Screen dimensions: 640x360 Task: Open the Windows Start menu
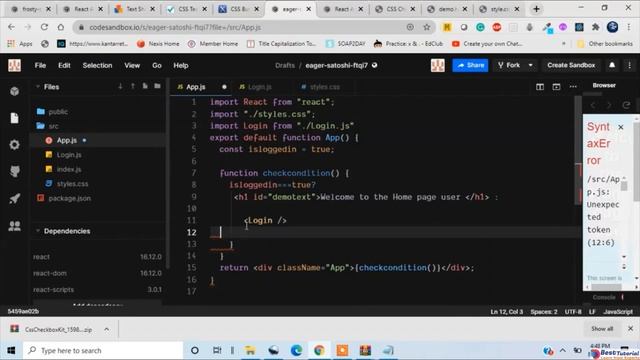tap(11, 350)
